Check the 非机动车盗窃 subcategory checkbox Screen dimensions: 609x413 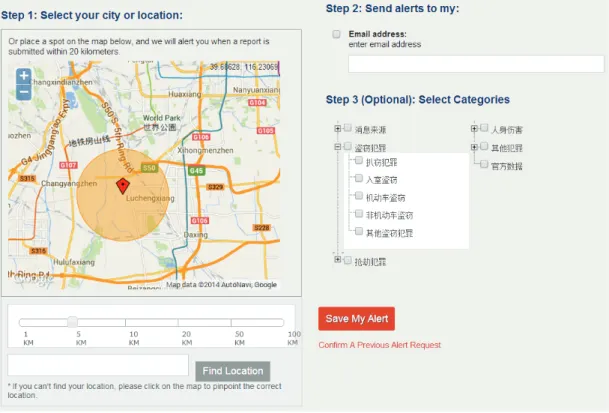(359, 213)
